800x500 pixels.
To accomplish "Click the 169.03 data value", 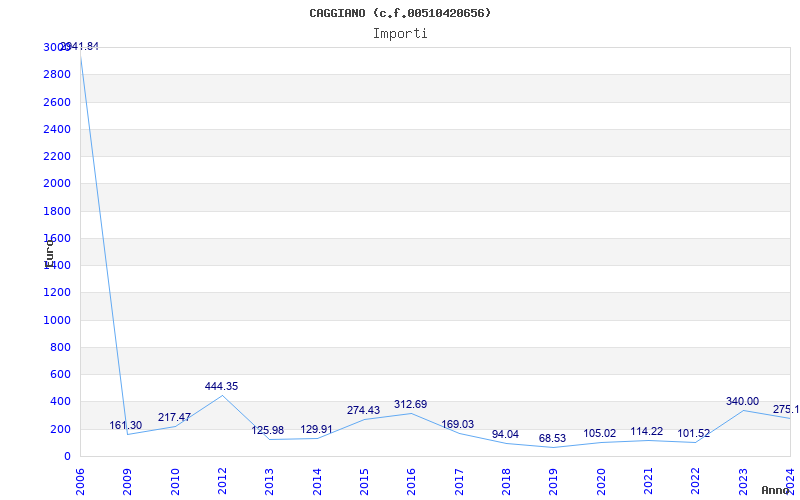I will [458, 424].
